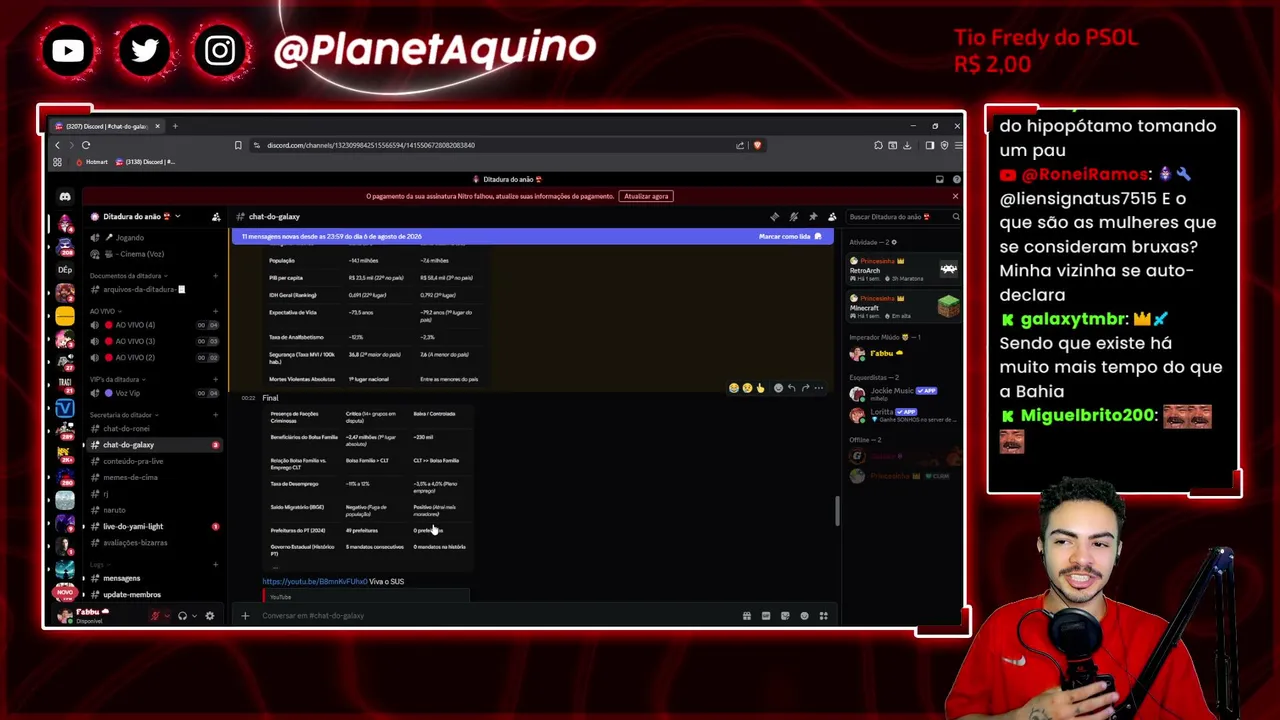Open the emoji picker in message box
Screen dimensions: 1280x720
804,616
